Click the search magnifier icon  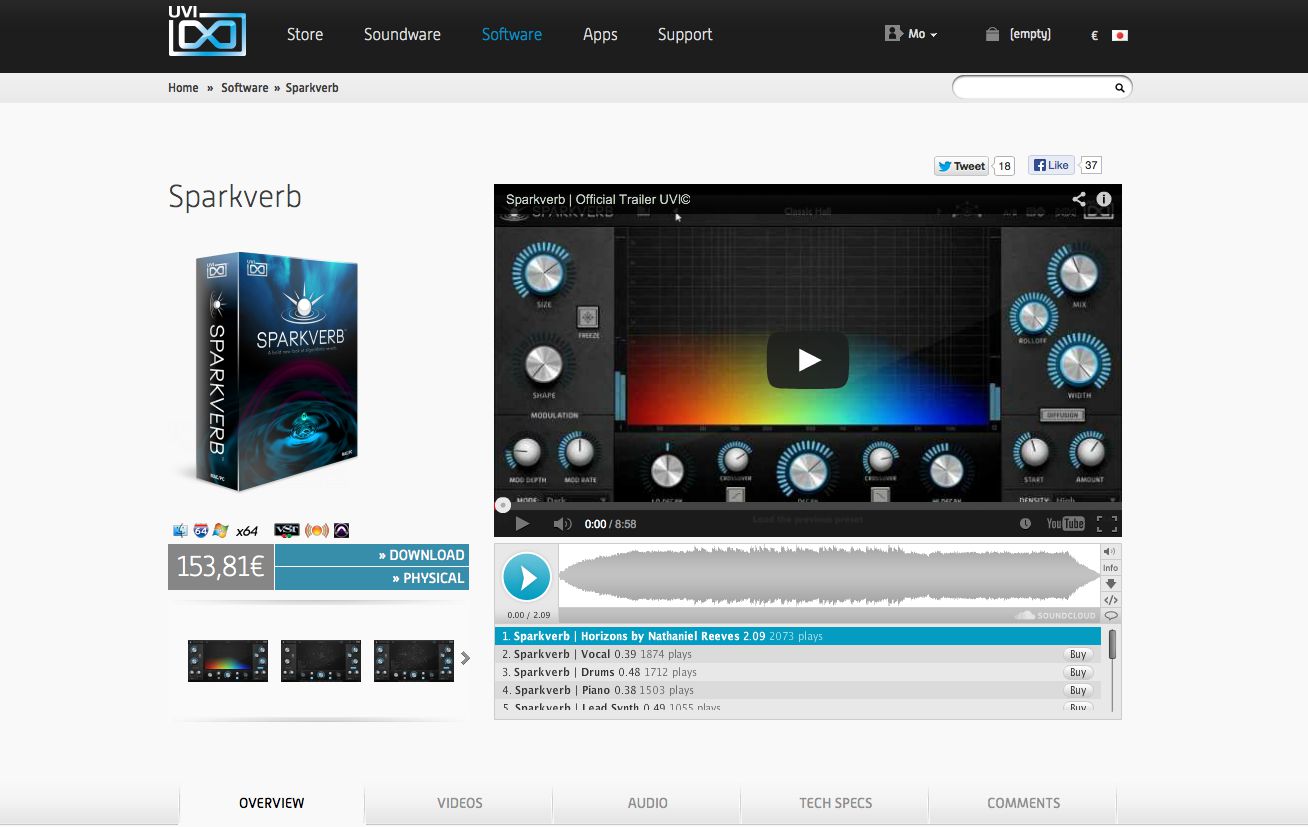(1120, 88)
